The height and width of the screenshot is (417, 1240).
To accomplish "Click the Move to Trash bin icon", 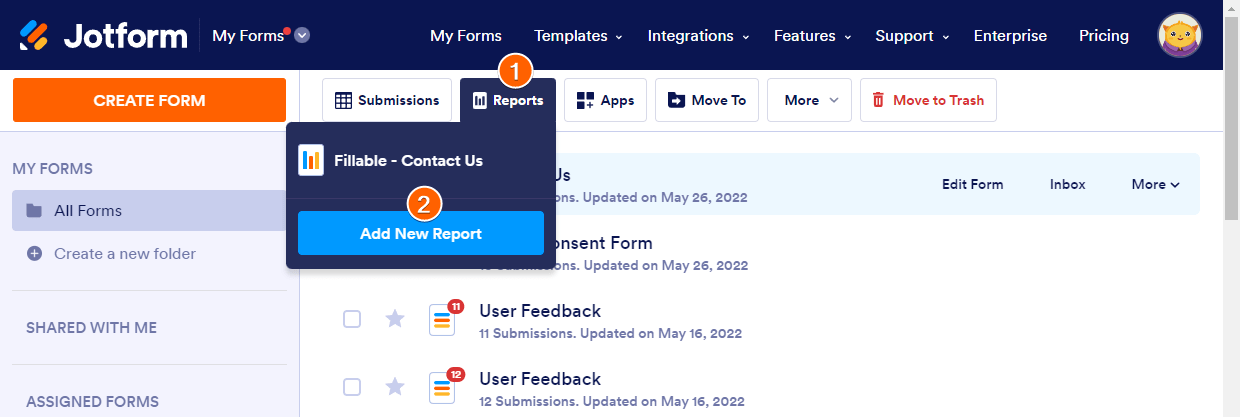I will [878, 101].
